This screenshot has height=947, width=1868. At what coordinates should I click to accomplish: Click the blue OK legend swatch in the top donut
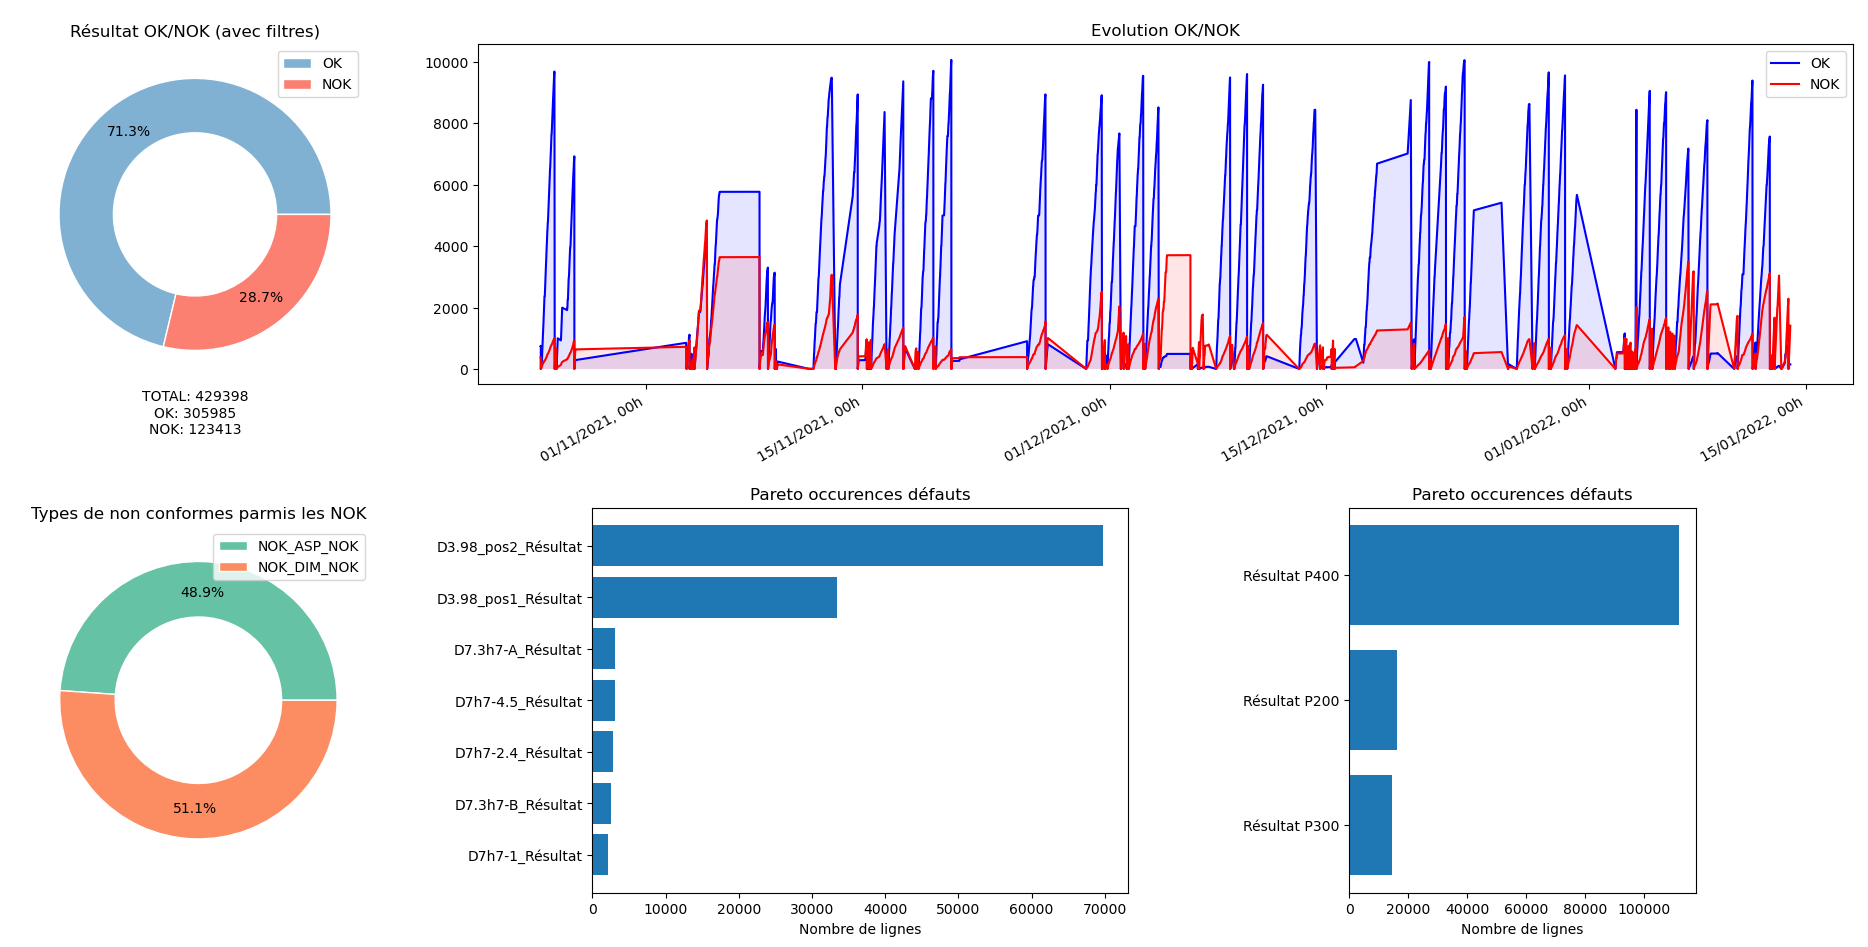pos(297,63)
